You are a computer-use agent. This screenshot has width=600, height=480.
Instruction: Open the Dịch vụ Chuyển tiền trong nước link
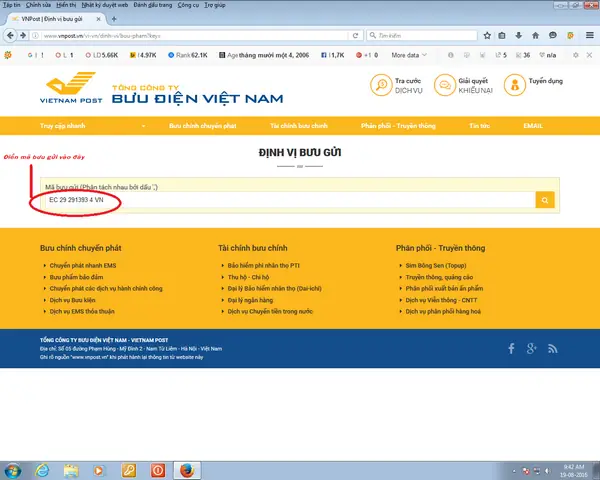pos(270,312)
